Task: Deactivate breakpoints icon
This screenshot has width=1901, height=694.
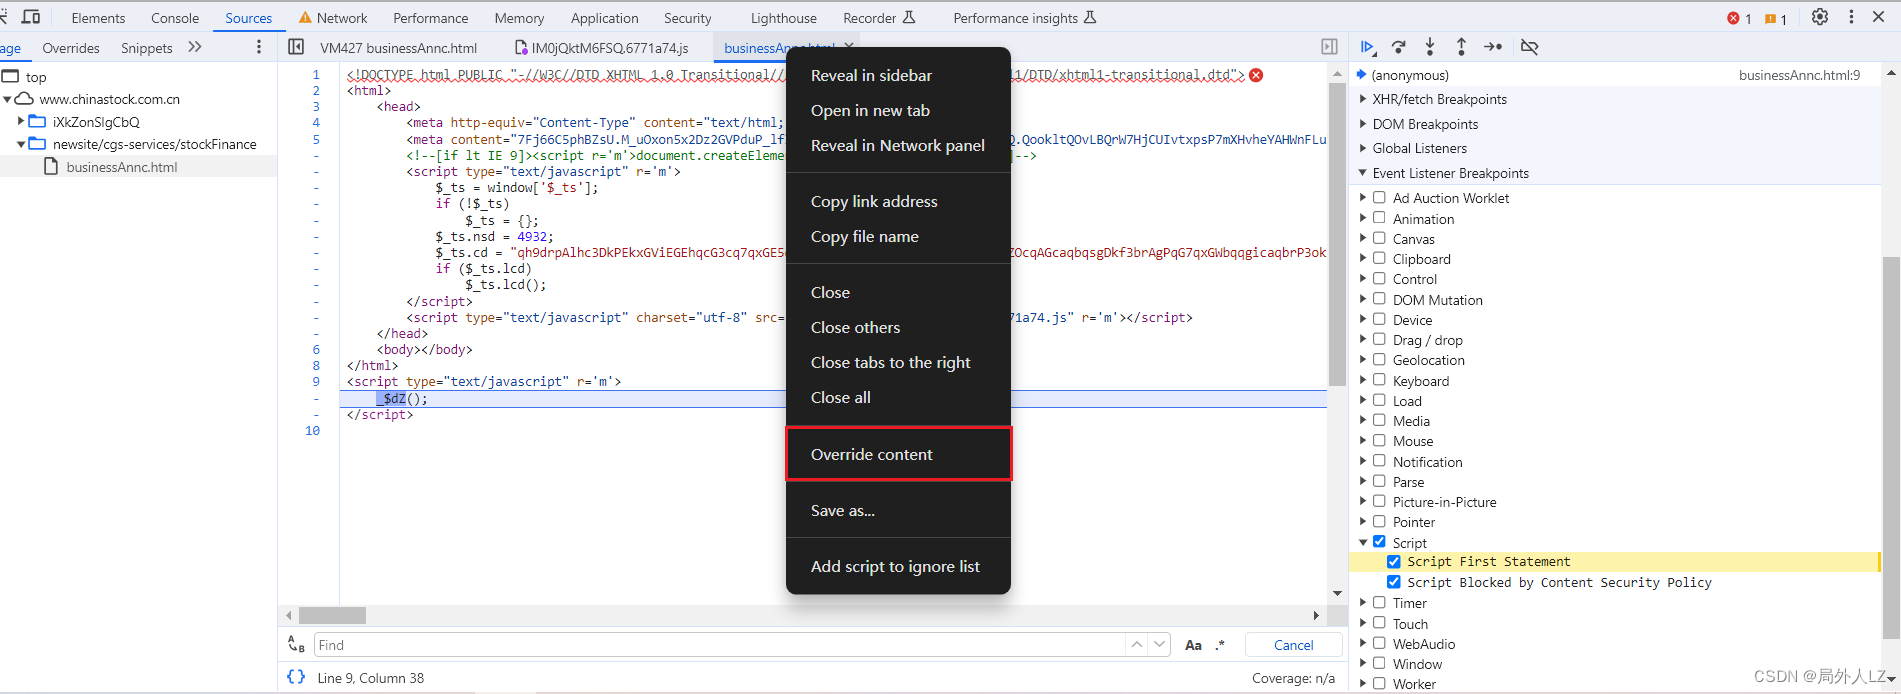Action: tap(1529, 47)
